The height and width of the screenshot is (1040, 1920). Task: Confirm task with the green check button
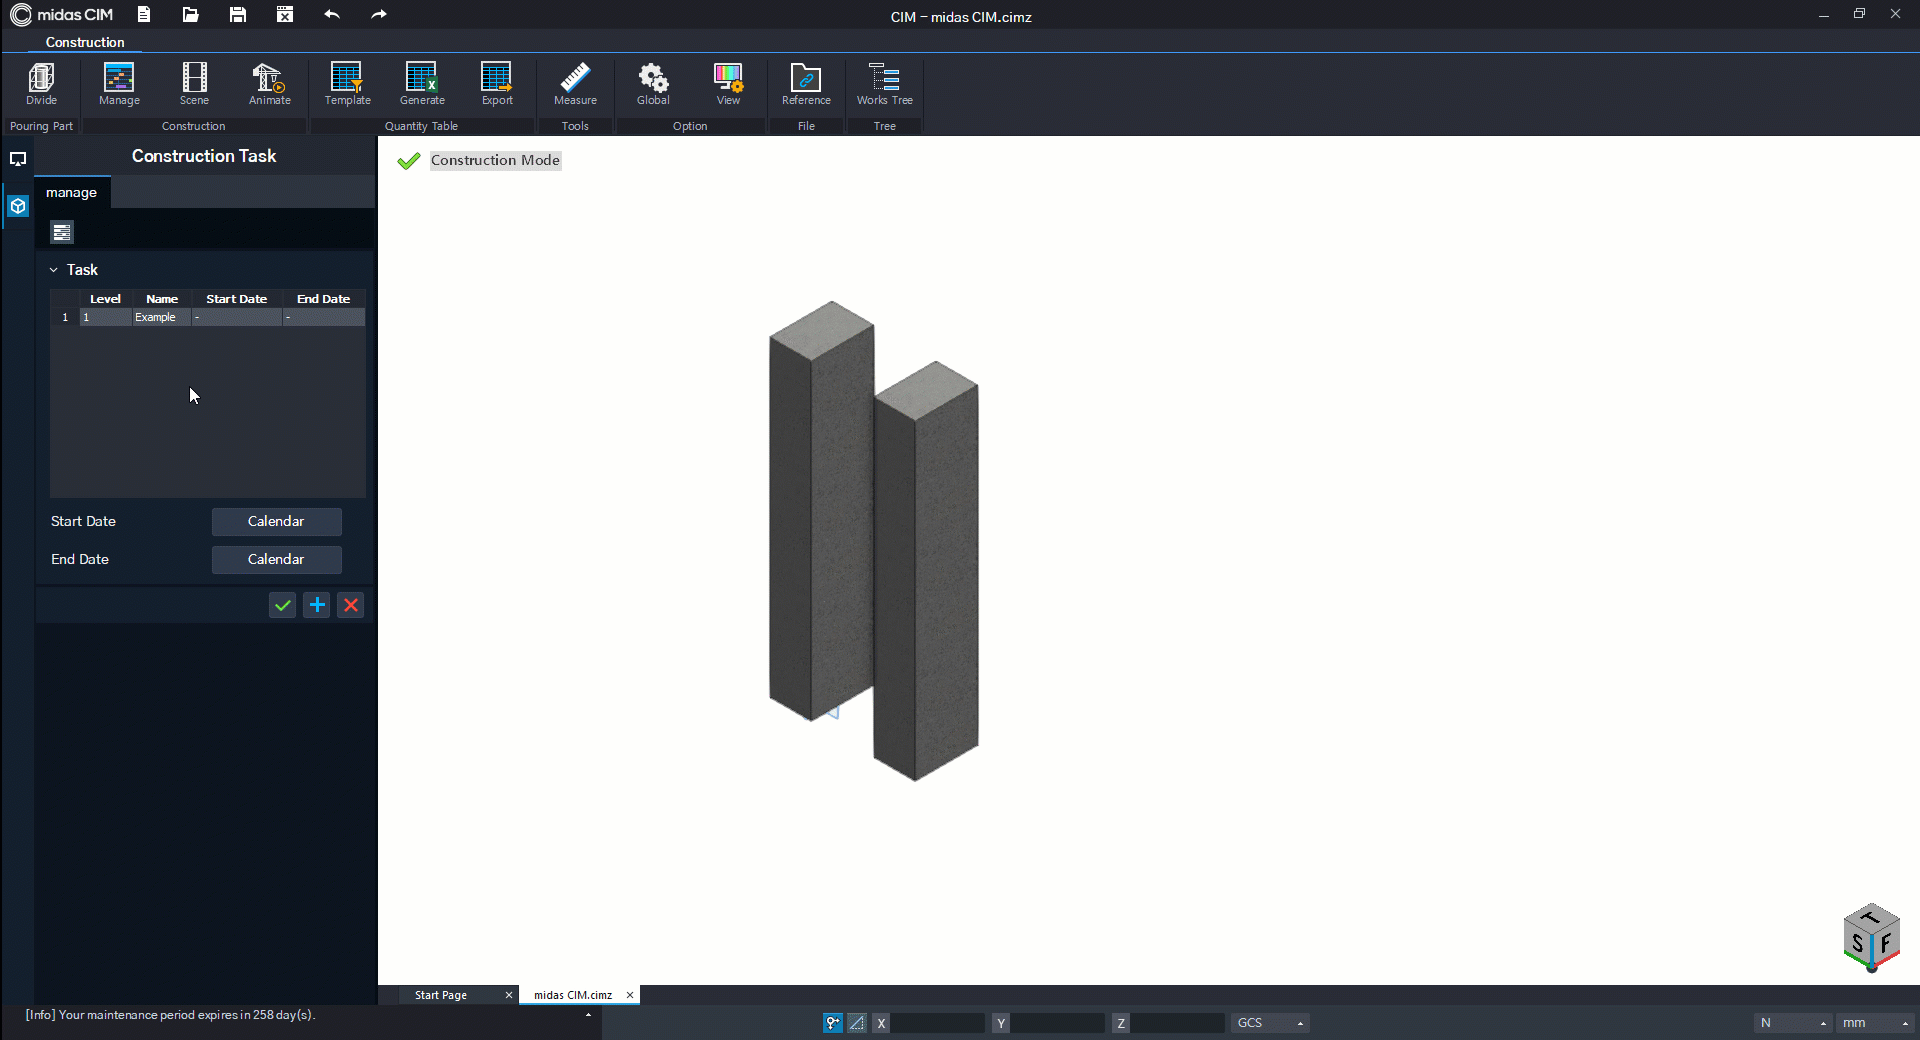pos(283,605)
